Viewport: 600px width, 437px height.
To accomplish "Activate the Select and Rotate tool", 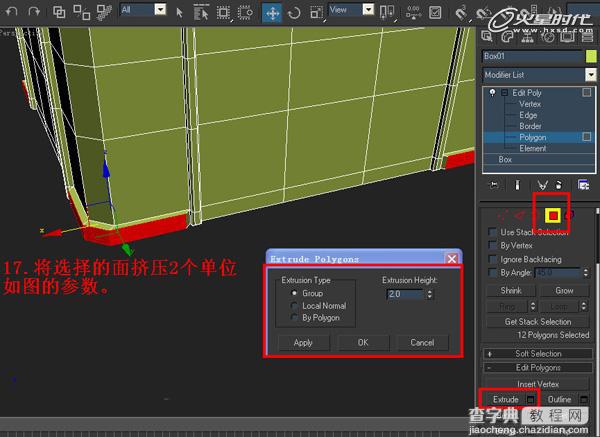I will click(294, 13).
